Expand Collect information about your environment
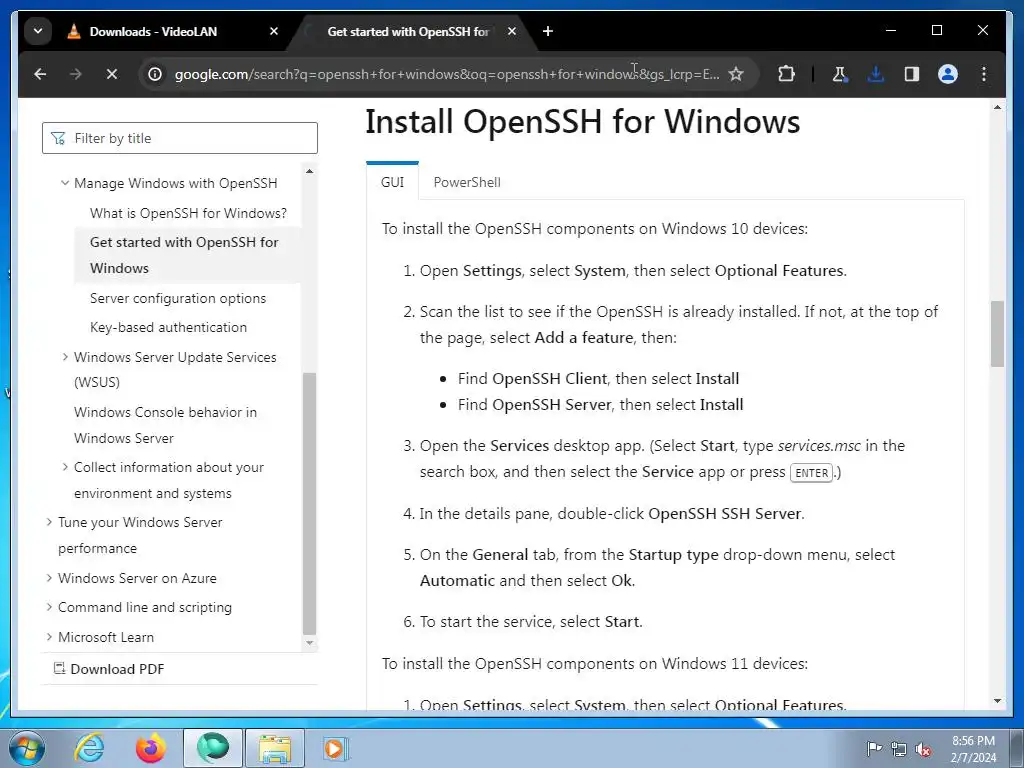The width and height of the screenshot is (1024, 768). point(65,468)
